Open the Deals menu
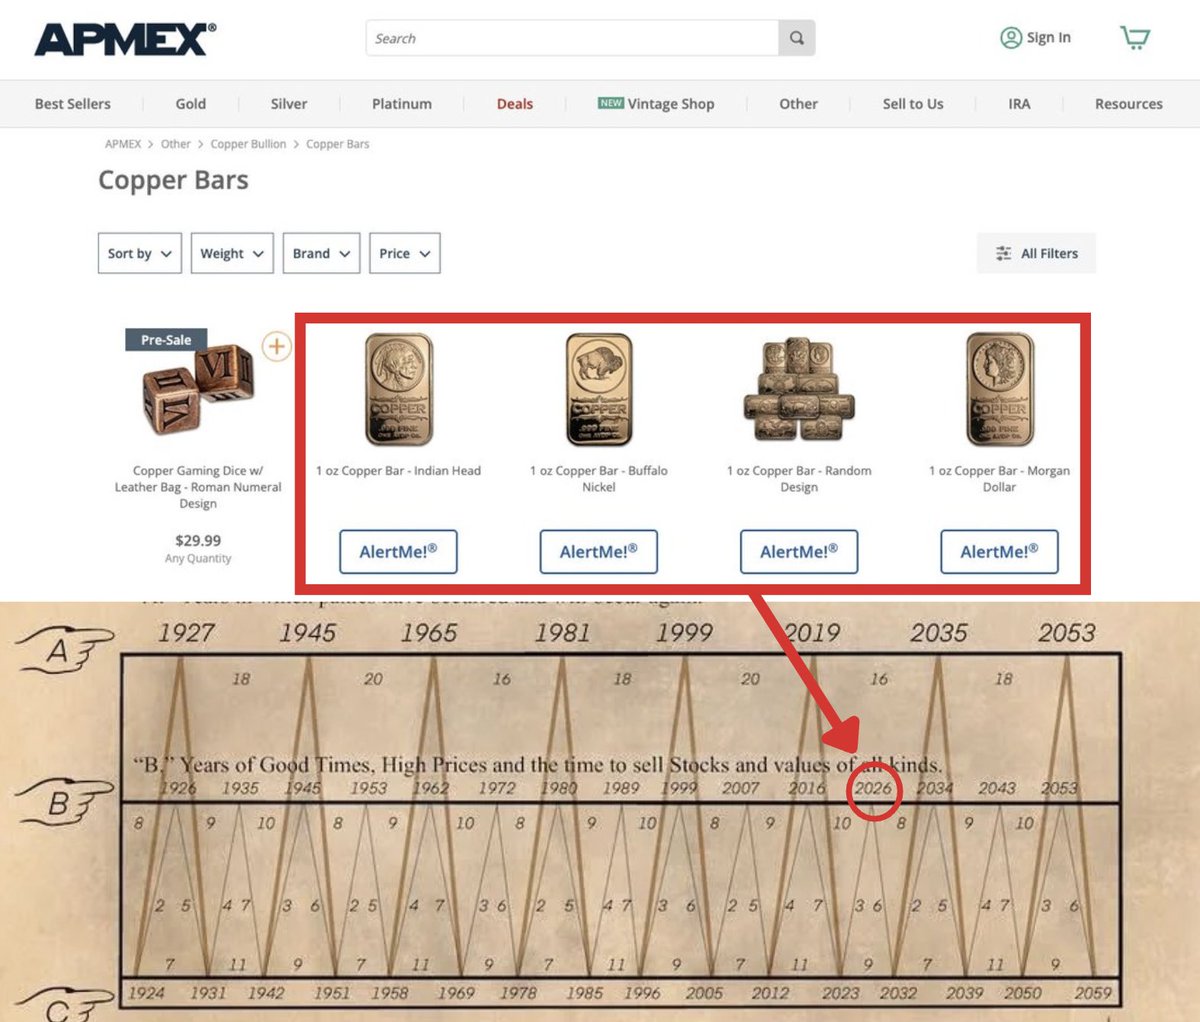The image size is (1200, 1022). click(x=515, y=104)
